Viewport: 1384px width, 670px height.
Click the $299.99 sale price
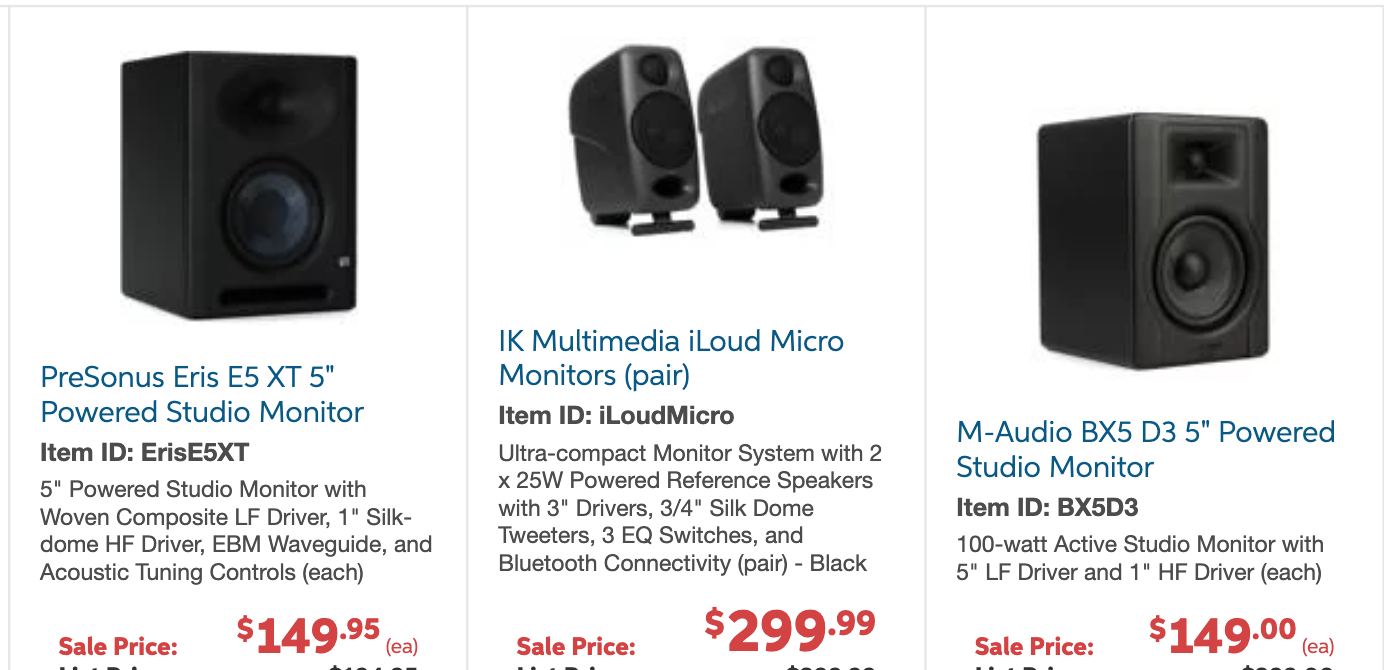[790, 627]
